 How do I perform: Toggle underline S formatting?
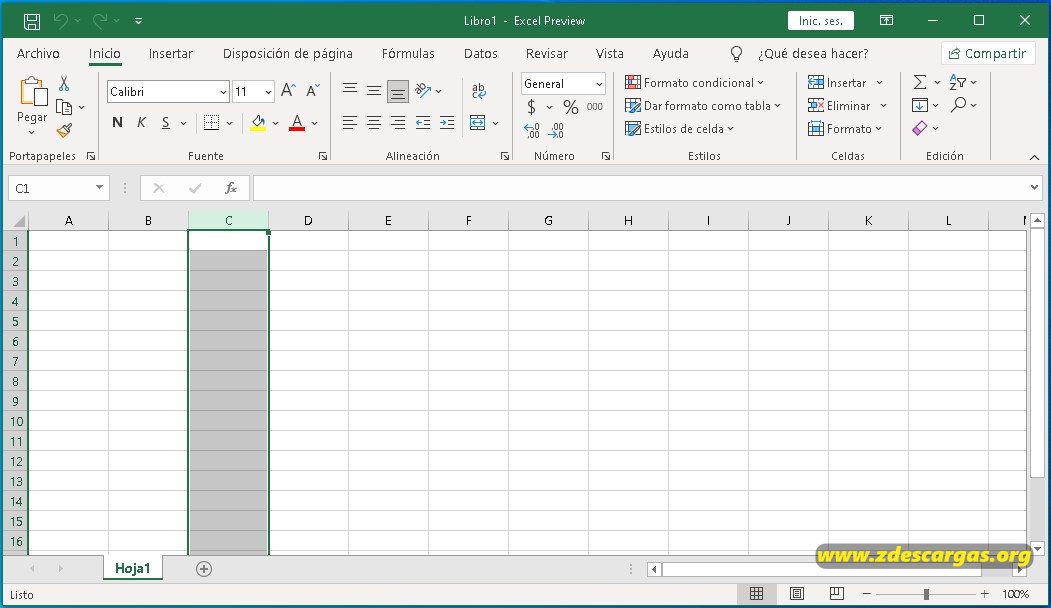coord(166,123)
